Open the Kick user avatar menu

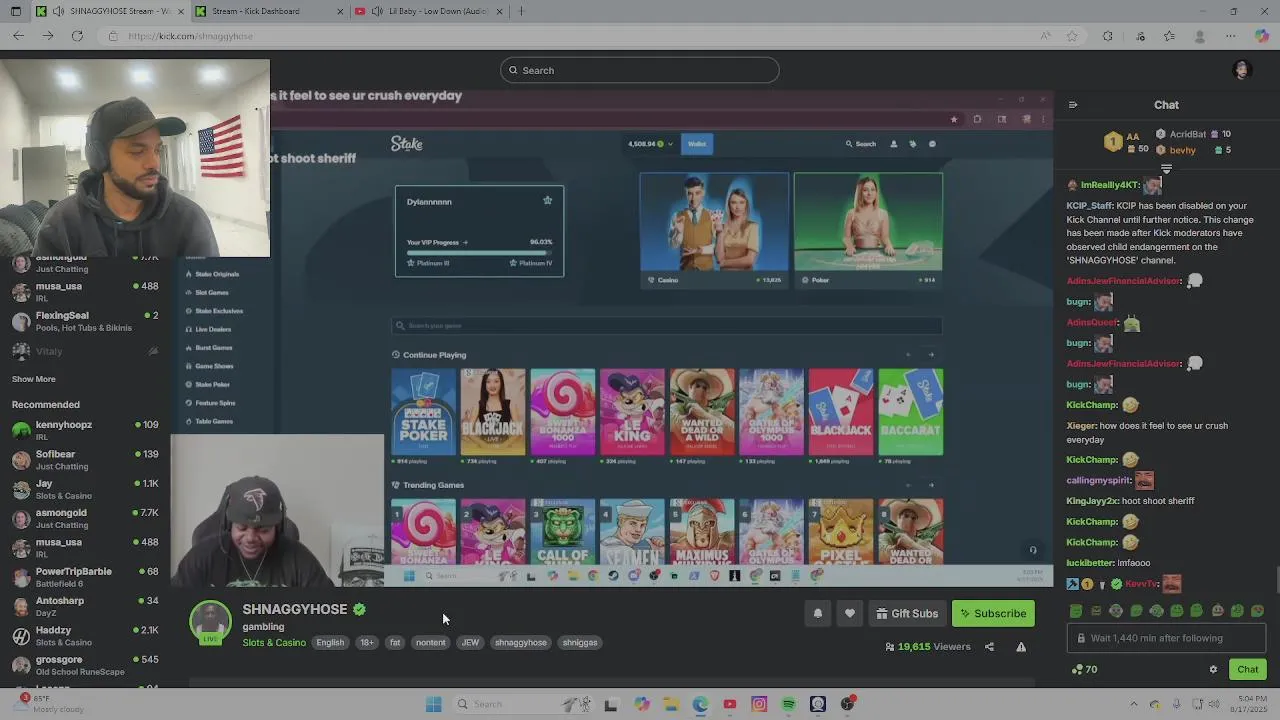point(1242,70)
